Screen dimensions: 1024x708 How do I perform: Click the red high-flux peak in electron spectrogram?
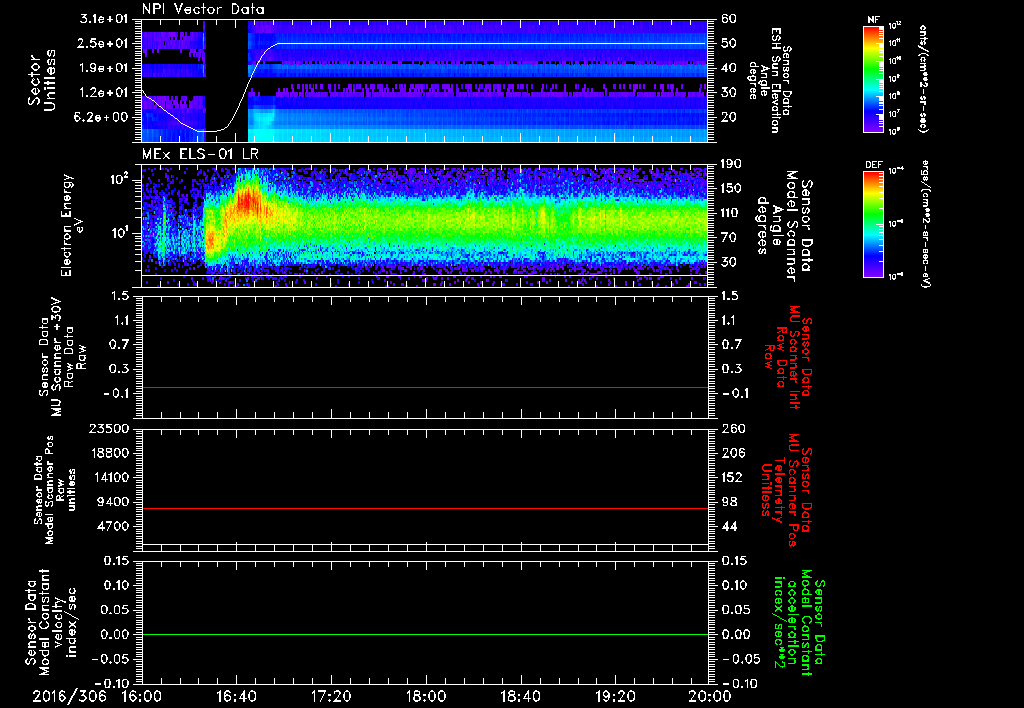(x=248, y=201)
